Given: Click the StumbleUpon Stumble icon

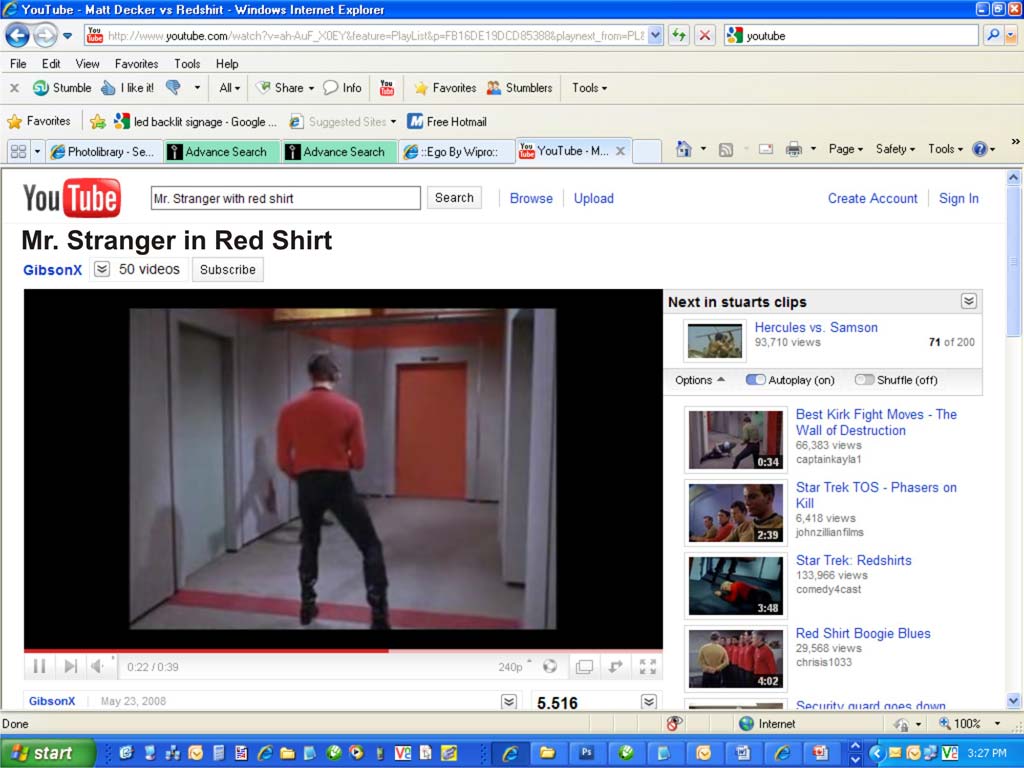Looking at the screenshot, I should click(x=40, y=88).
